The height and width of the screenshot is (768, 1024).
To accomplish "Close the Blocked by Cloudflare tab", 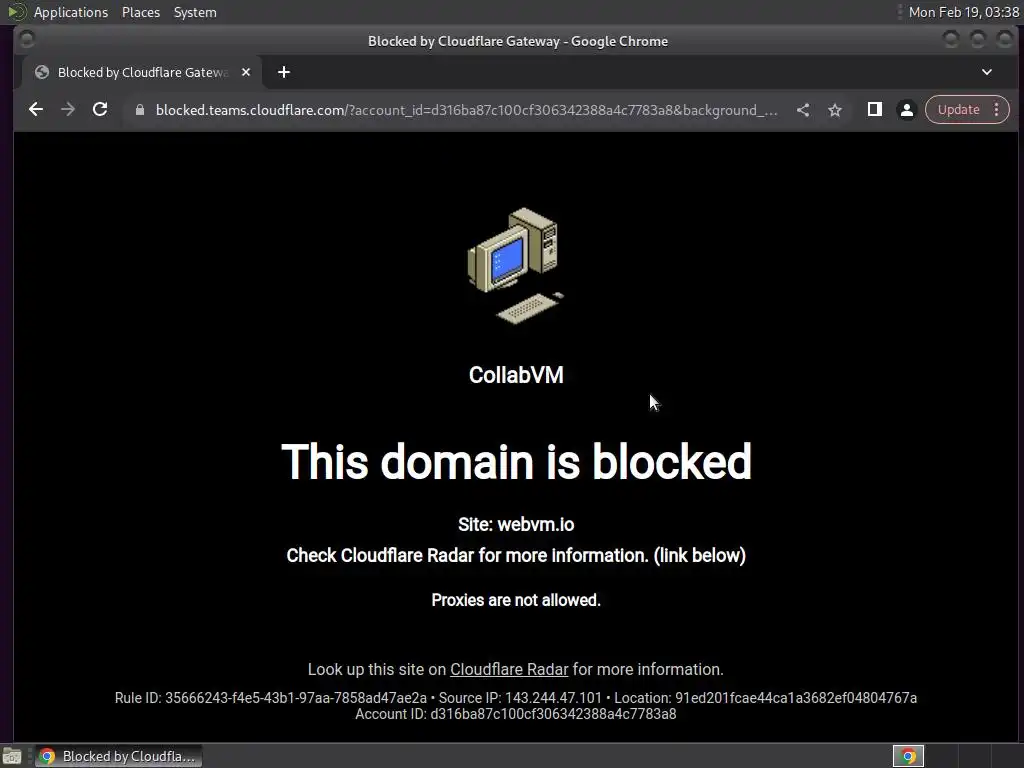I will 246,72.
